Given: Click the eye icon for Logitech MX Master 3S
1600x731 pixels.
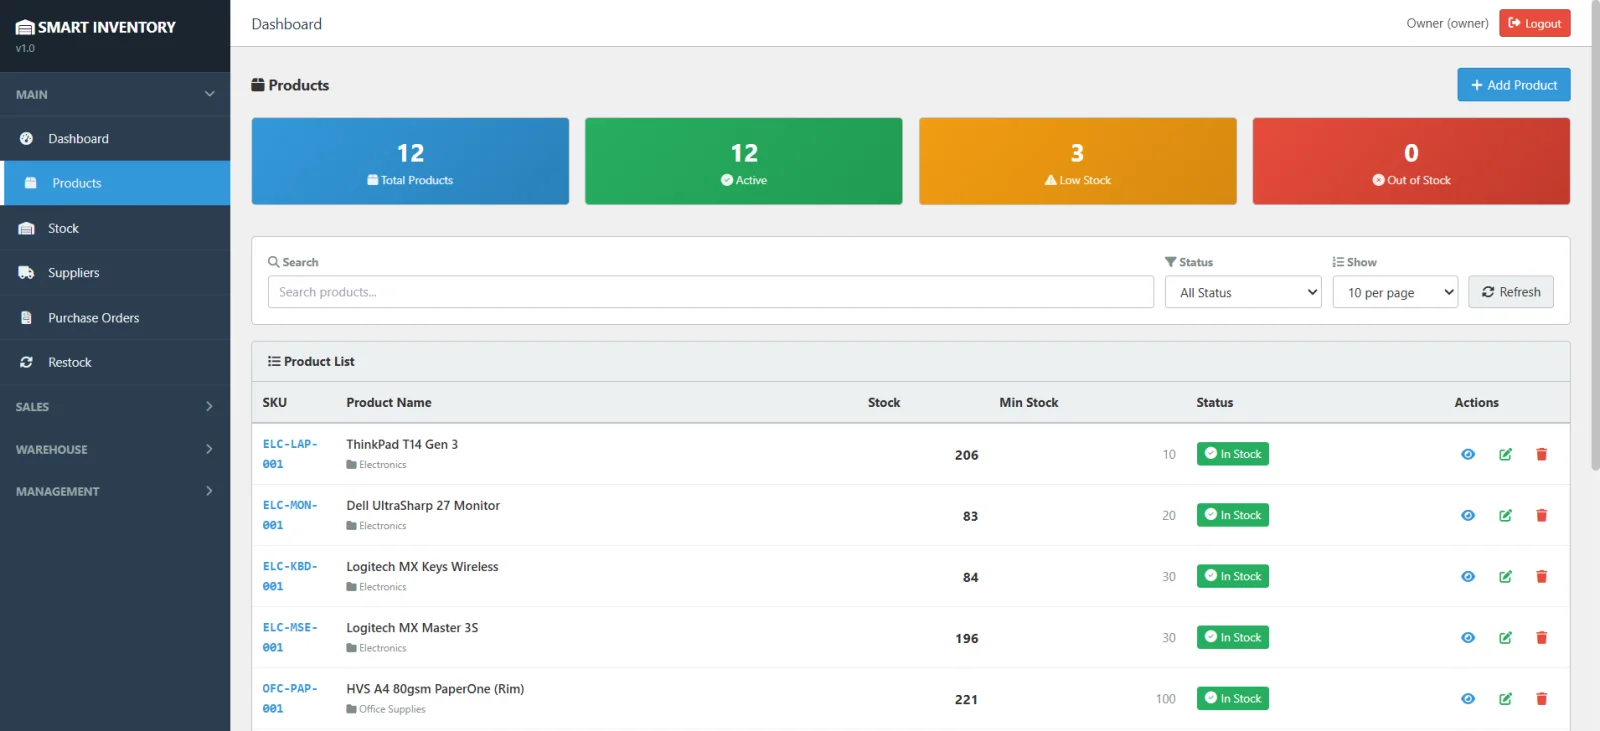Looking at the screenshot, I should 1468,638.
